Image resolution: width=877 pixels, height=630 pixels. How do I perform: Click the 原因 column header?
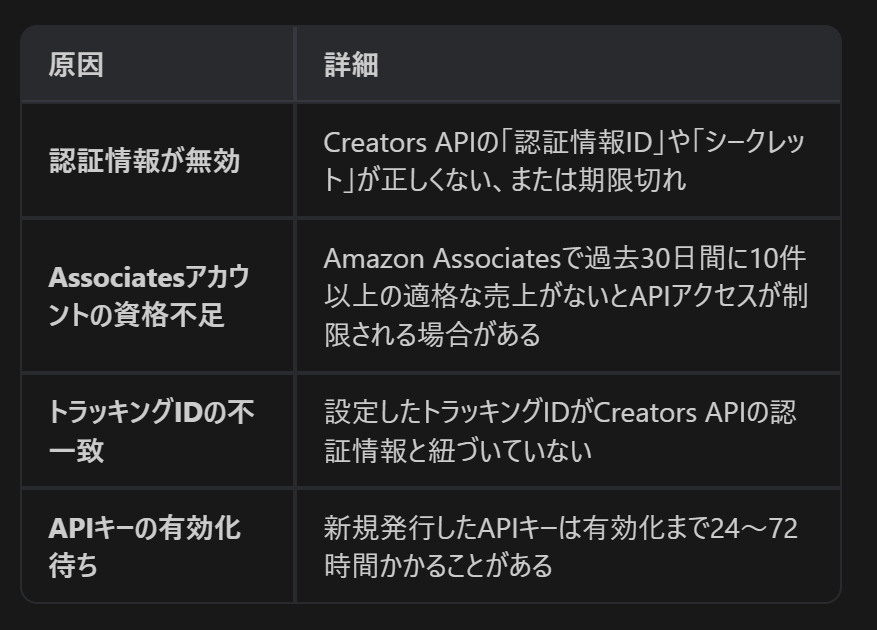pyautogui.click(x=76, y=66)
